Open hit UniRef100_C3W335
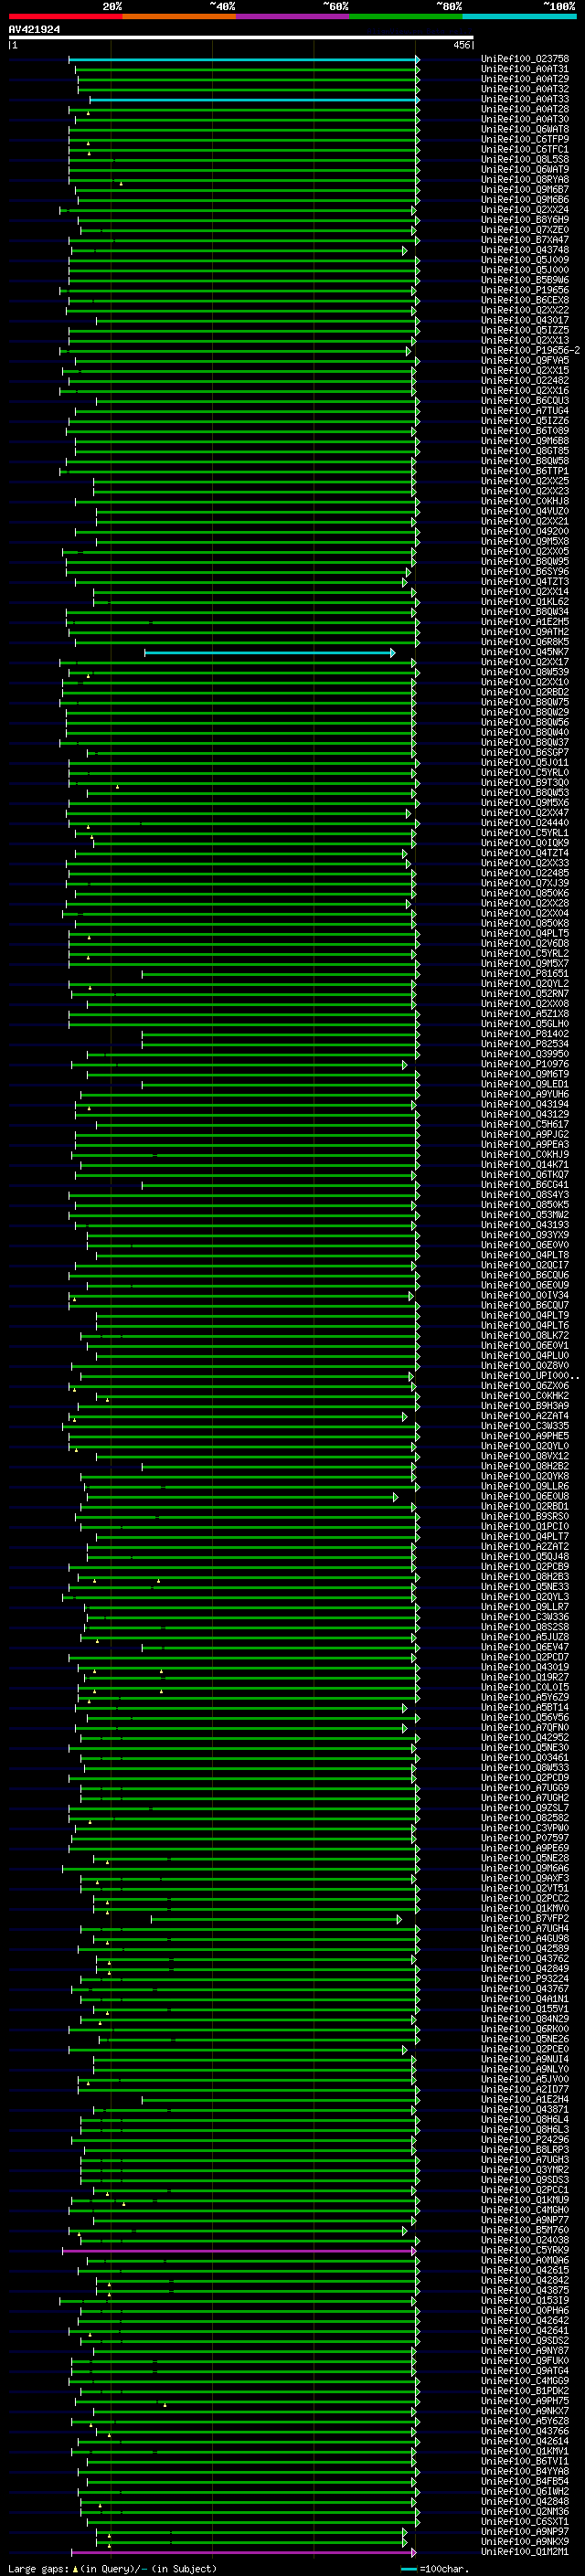Viewport: 585px width, 2576px height. click(525, 1426)
